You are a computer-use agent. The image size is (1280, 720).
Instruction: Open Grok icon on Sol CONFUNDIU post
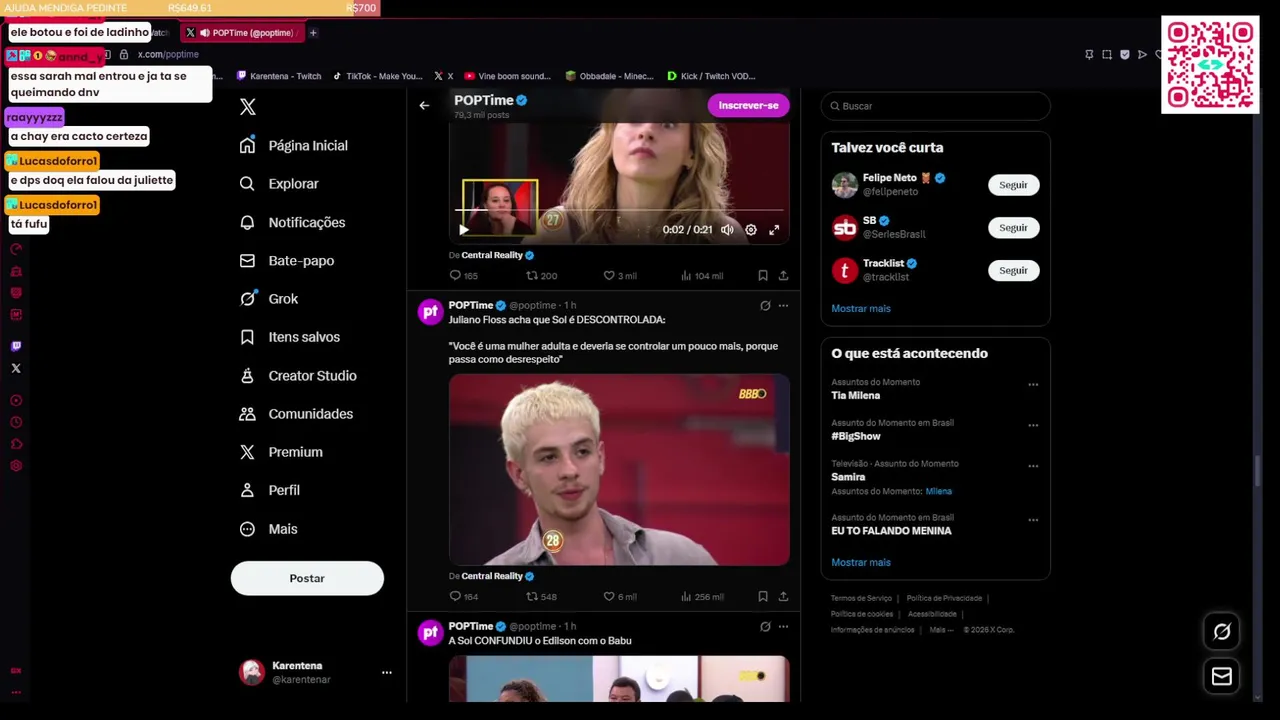(765, 627)
